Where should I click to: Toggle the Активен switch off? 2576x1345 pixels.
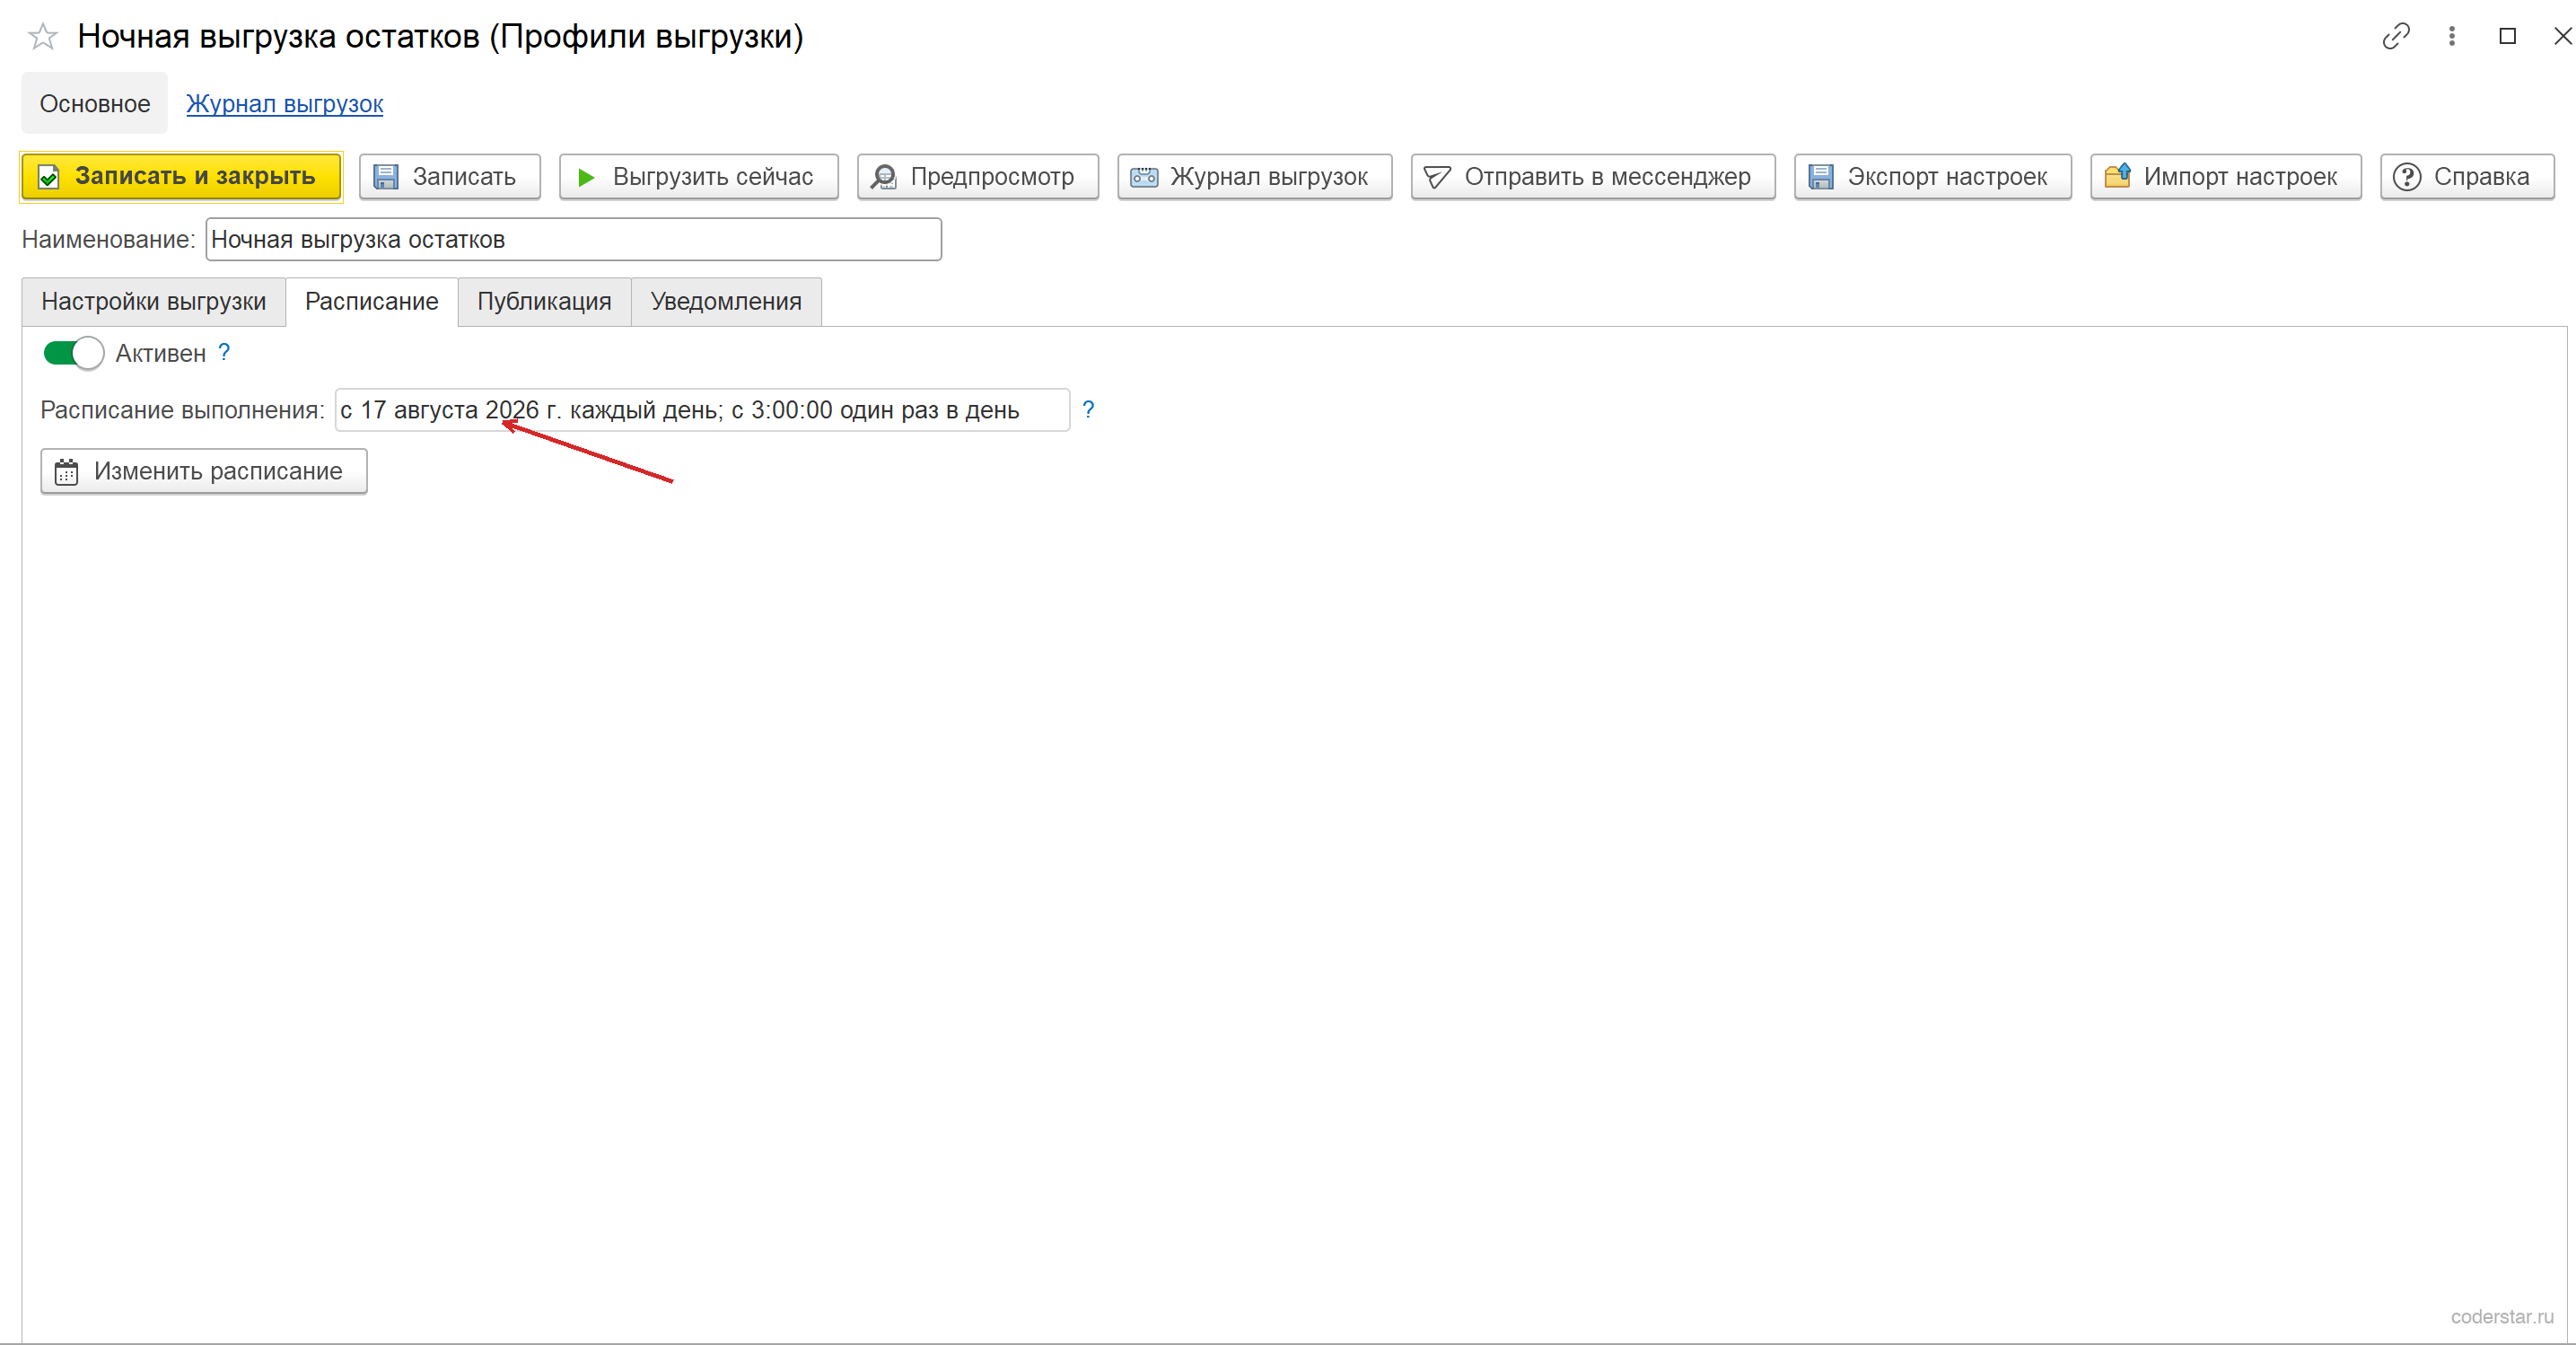point(73,353)
